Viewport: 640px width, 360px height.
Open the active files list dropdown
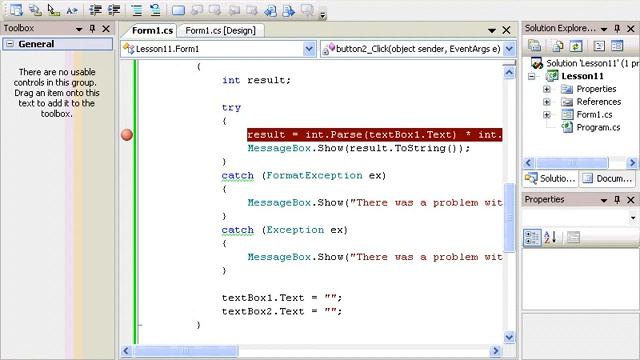tap(491, 30)
